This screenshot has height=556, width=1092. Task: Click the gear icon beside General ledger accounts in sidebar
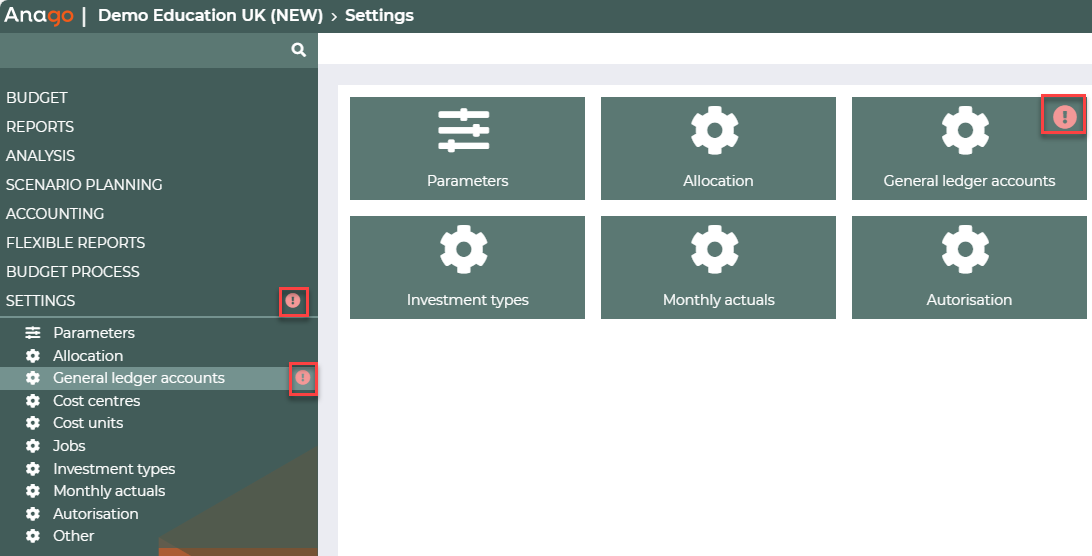[x=33, y=378]
